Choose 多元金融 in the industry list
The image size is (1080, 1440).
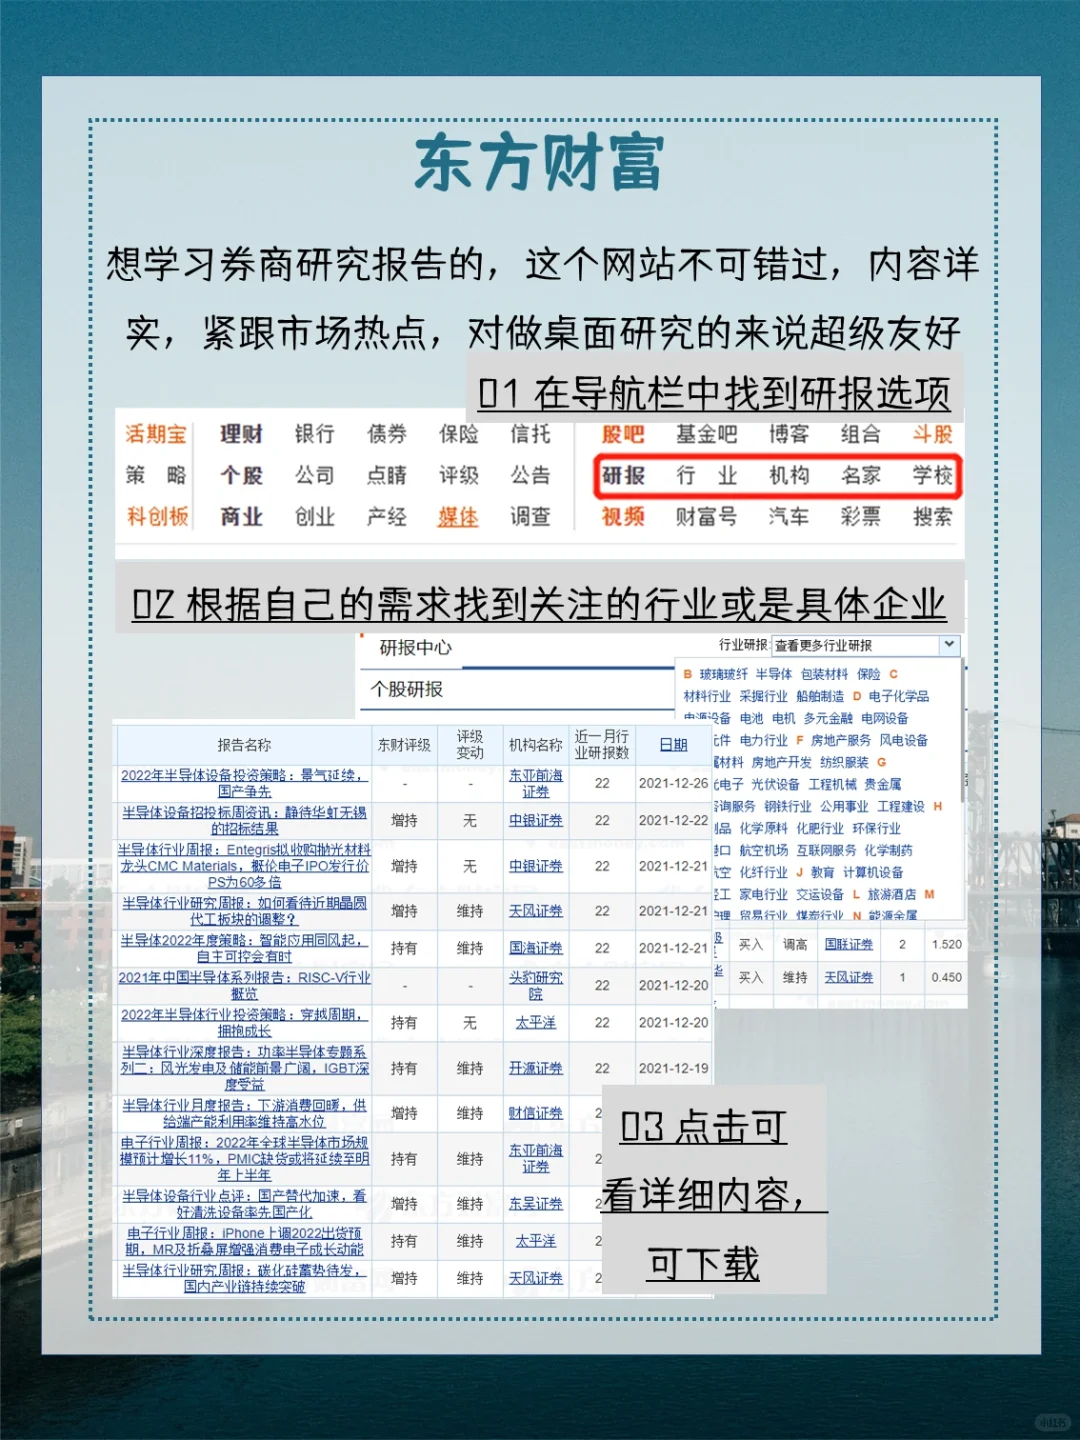pyautogui.click(x=828, y=718)
